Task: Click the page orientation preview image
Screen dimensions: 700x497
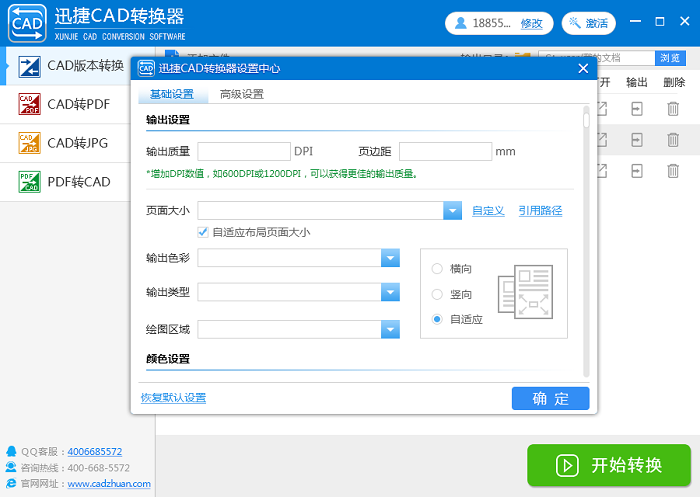Action: coord(525,292)
